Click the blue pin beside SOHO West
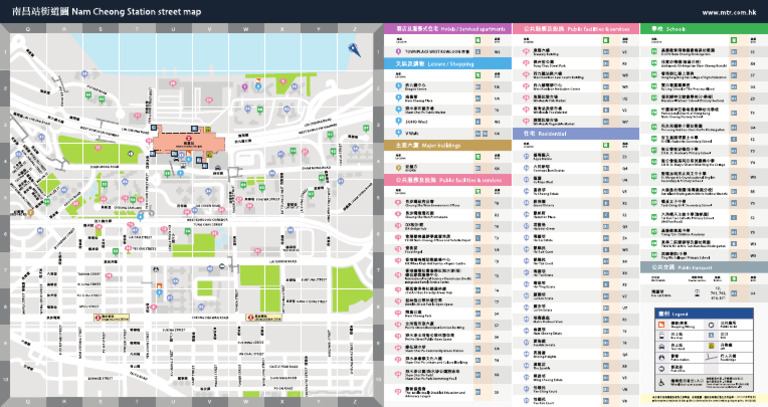Screen dimensions: 768x407 (398, 121)
